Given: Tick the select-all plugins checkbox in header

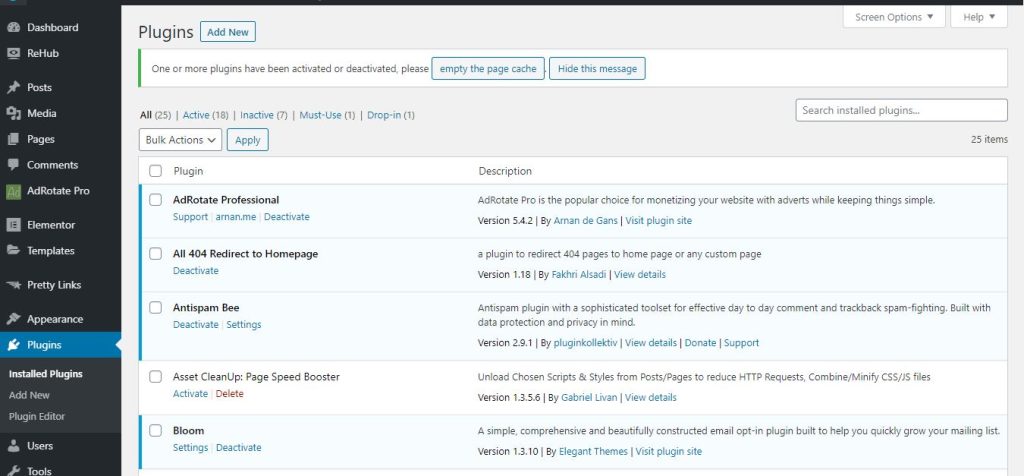Looking at the screenshot, I should click(x=155, y=171).
